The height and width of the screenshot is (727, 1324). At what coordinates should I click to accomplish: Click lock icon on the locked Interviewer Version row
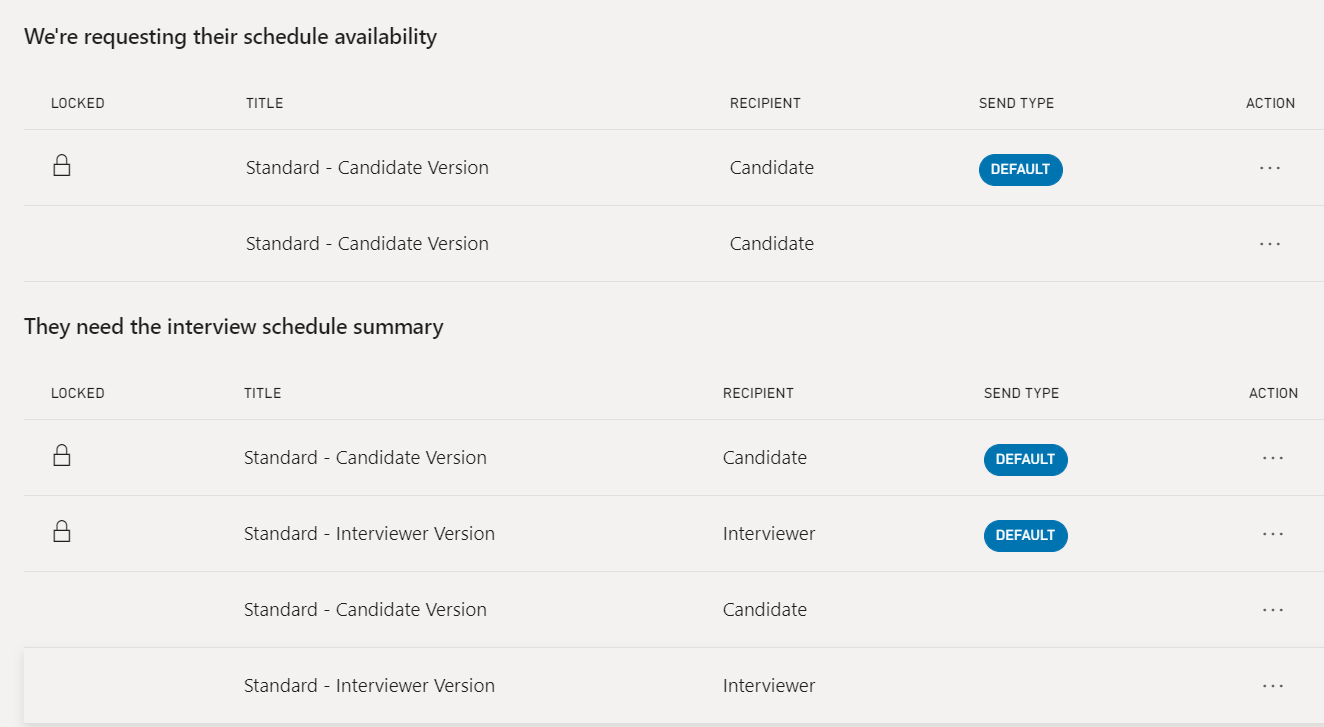(62, 532)
